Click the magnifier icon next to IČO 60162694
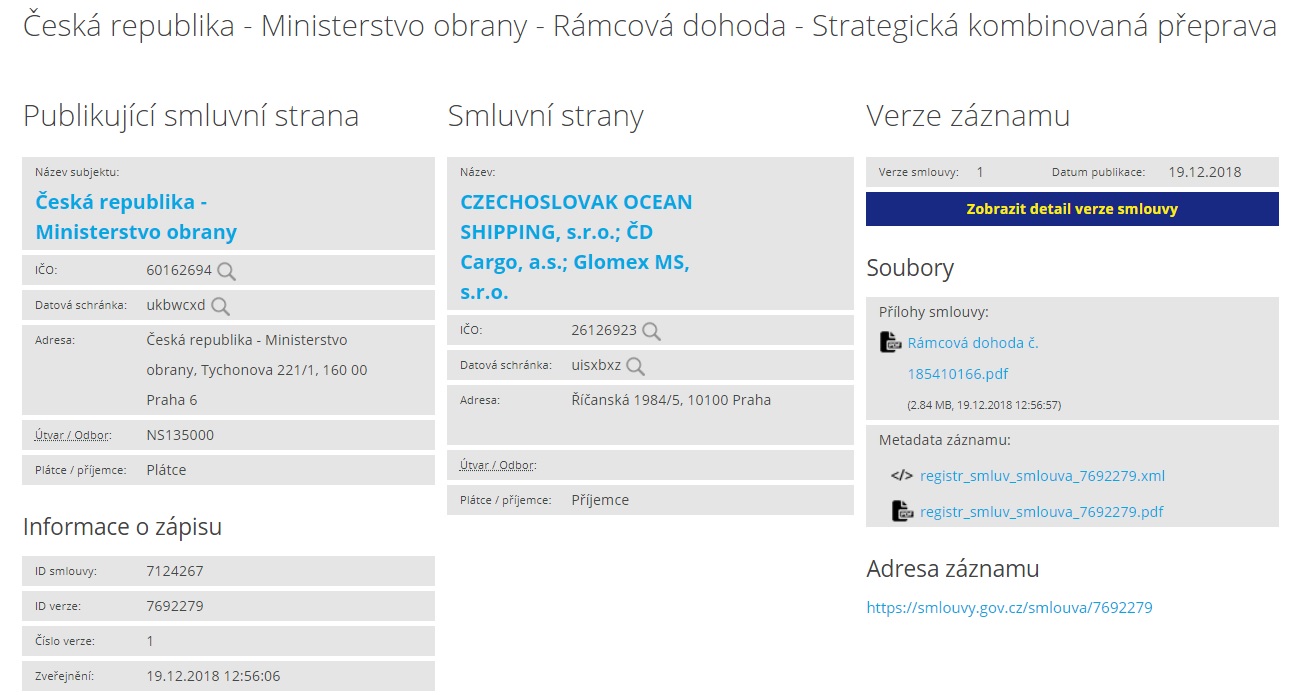Screen dimensions: 1310x695 click(x=227, y=271)
